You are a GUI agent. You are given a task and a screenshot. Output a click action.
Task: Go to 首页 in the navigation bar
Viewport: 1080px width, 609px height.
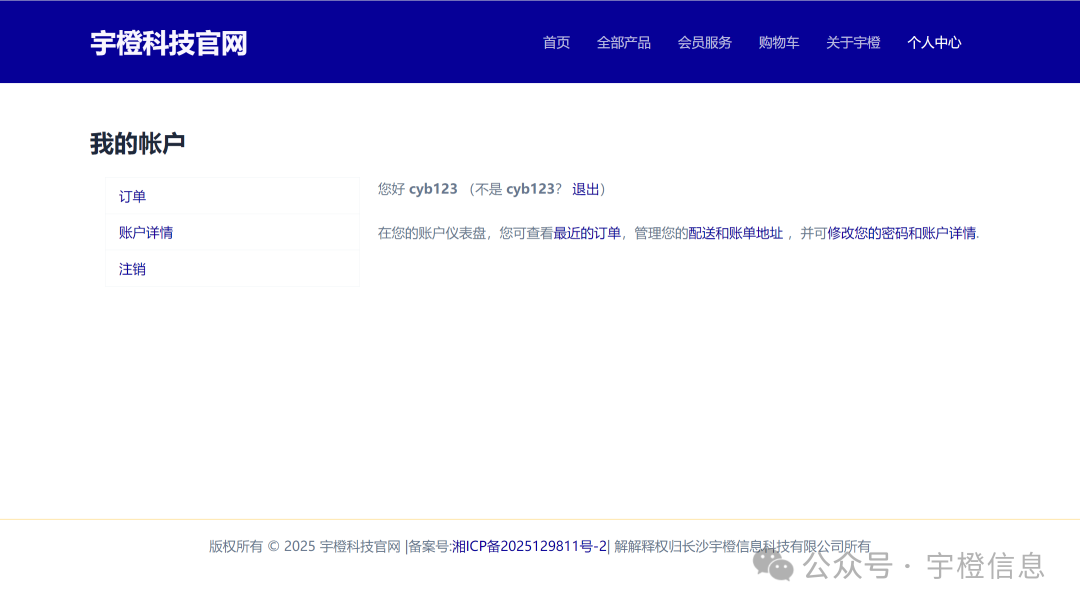(x=556, y=42)
